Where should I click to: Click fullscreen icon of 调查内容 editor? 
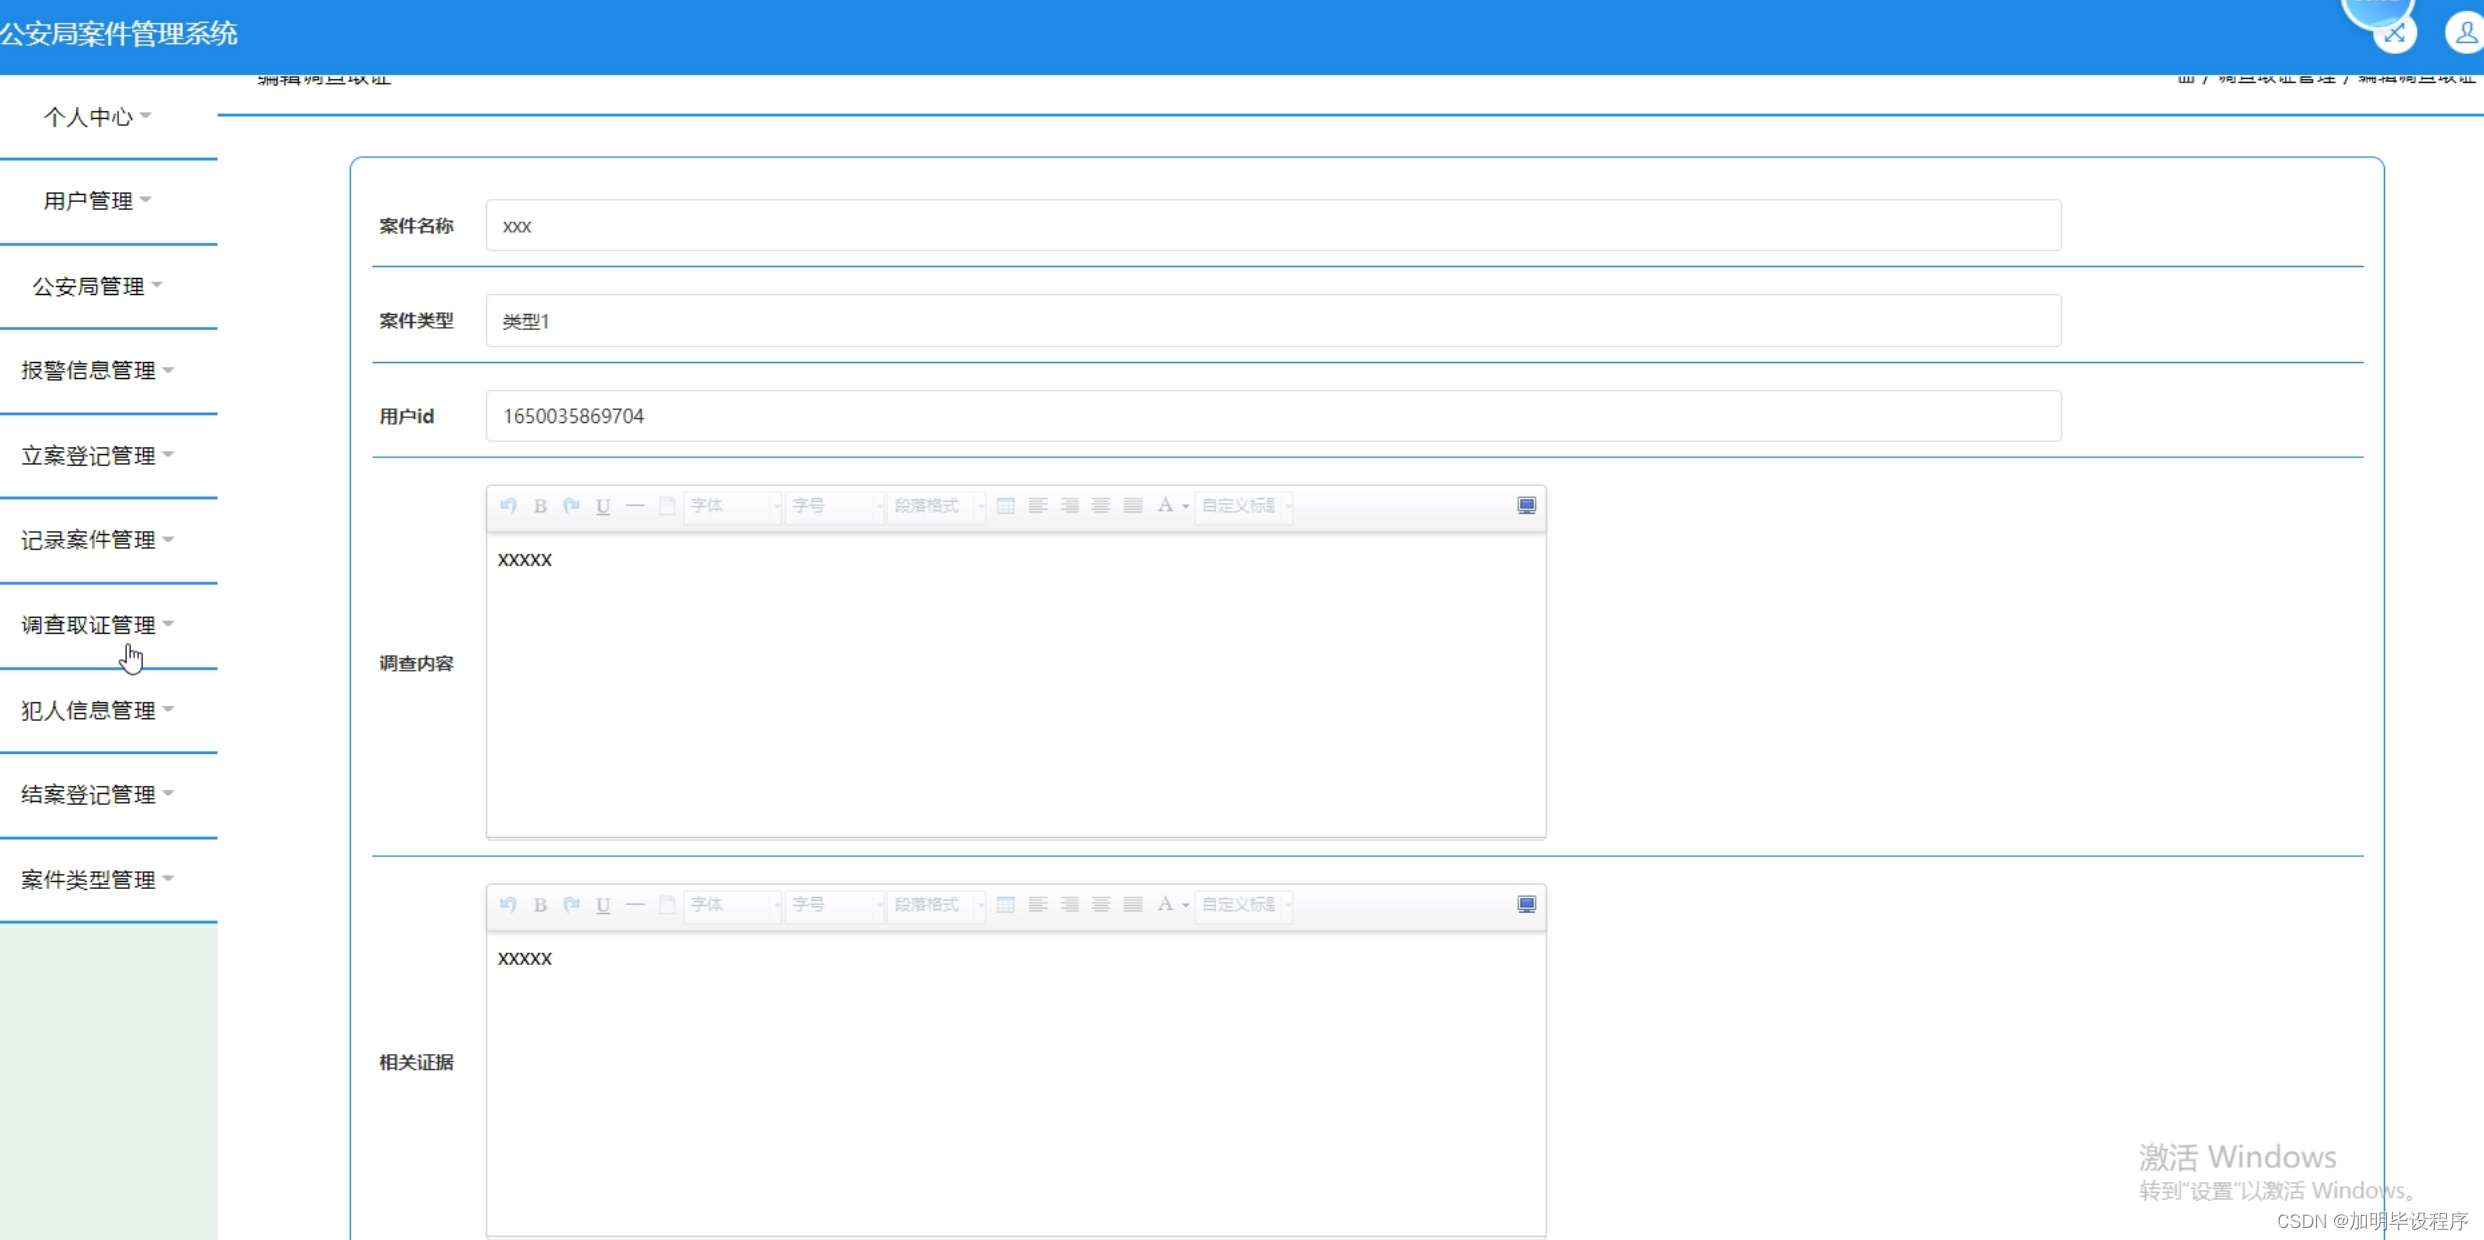(1526, 505)
